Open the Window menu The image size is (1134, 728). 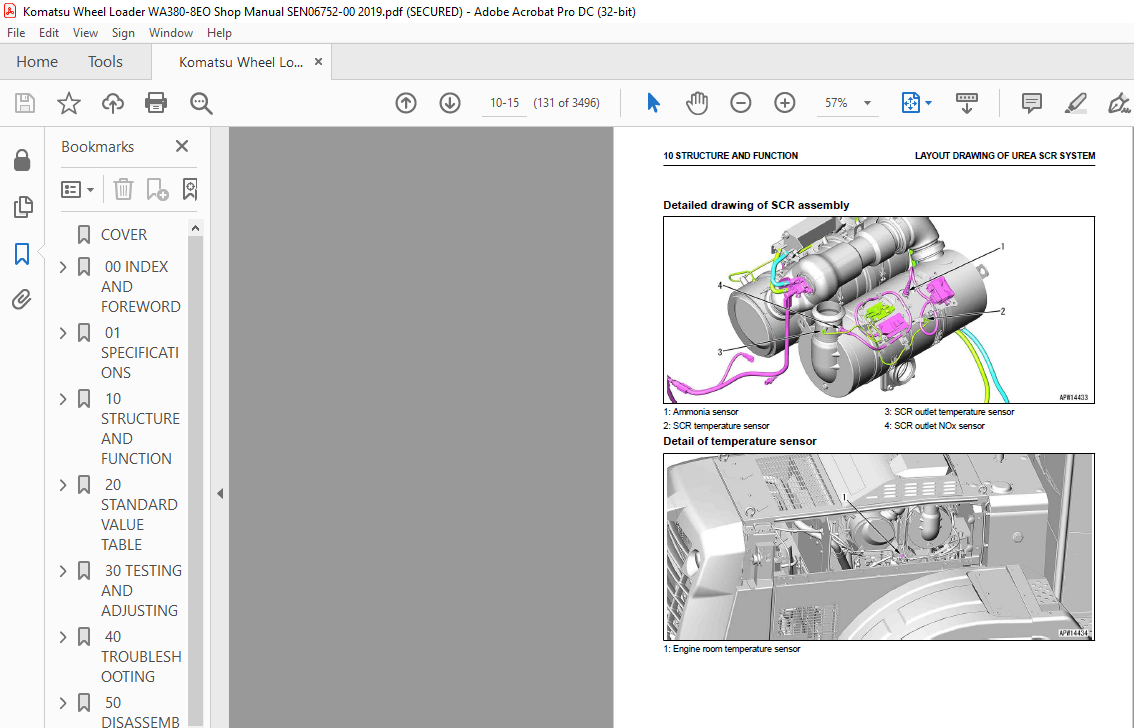coord(171,33)
